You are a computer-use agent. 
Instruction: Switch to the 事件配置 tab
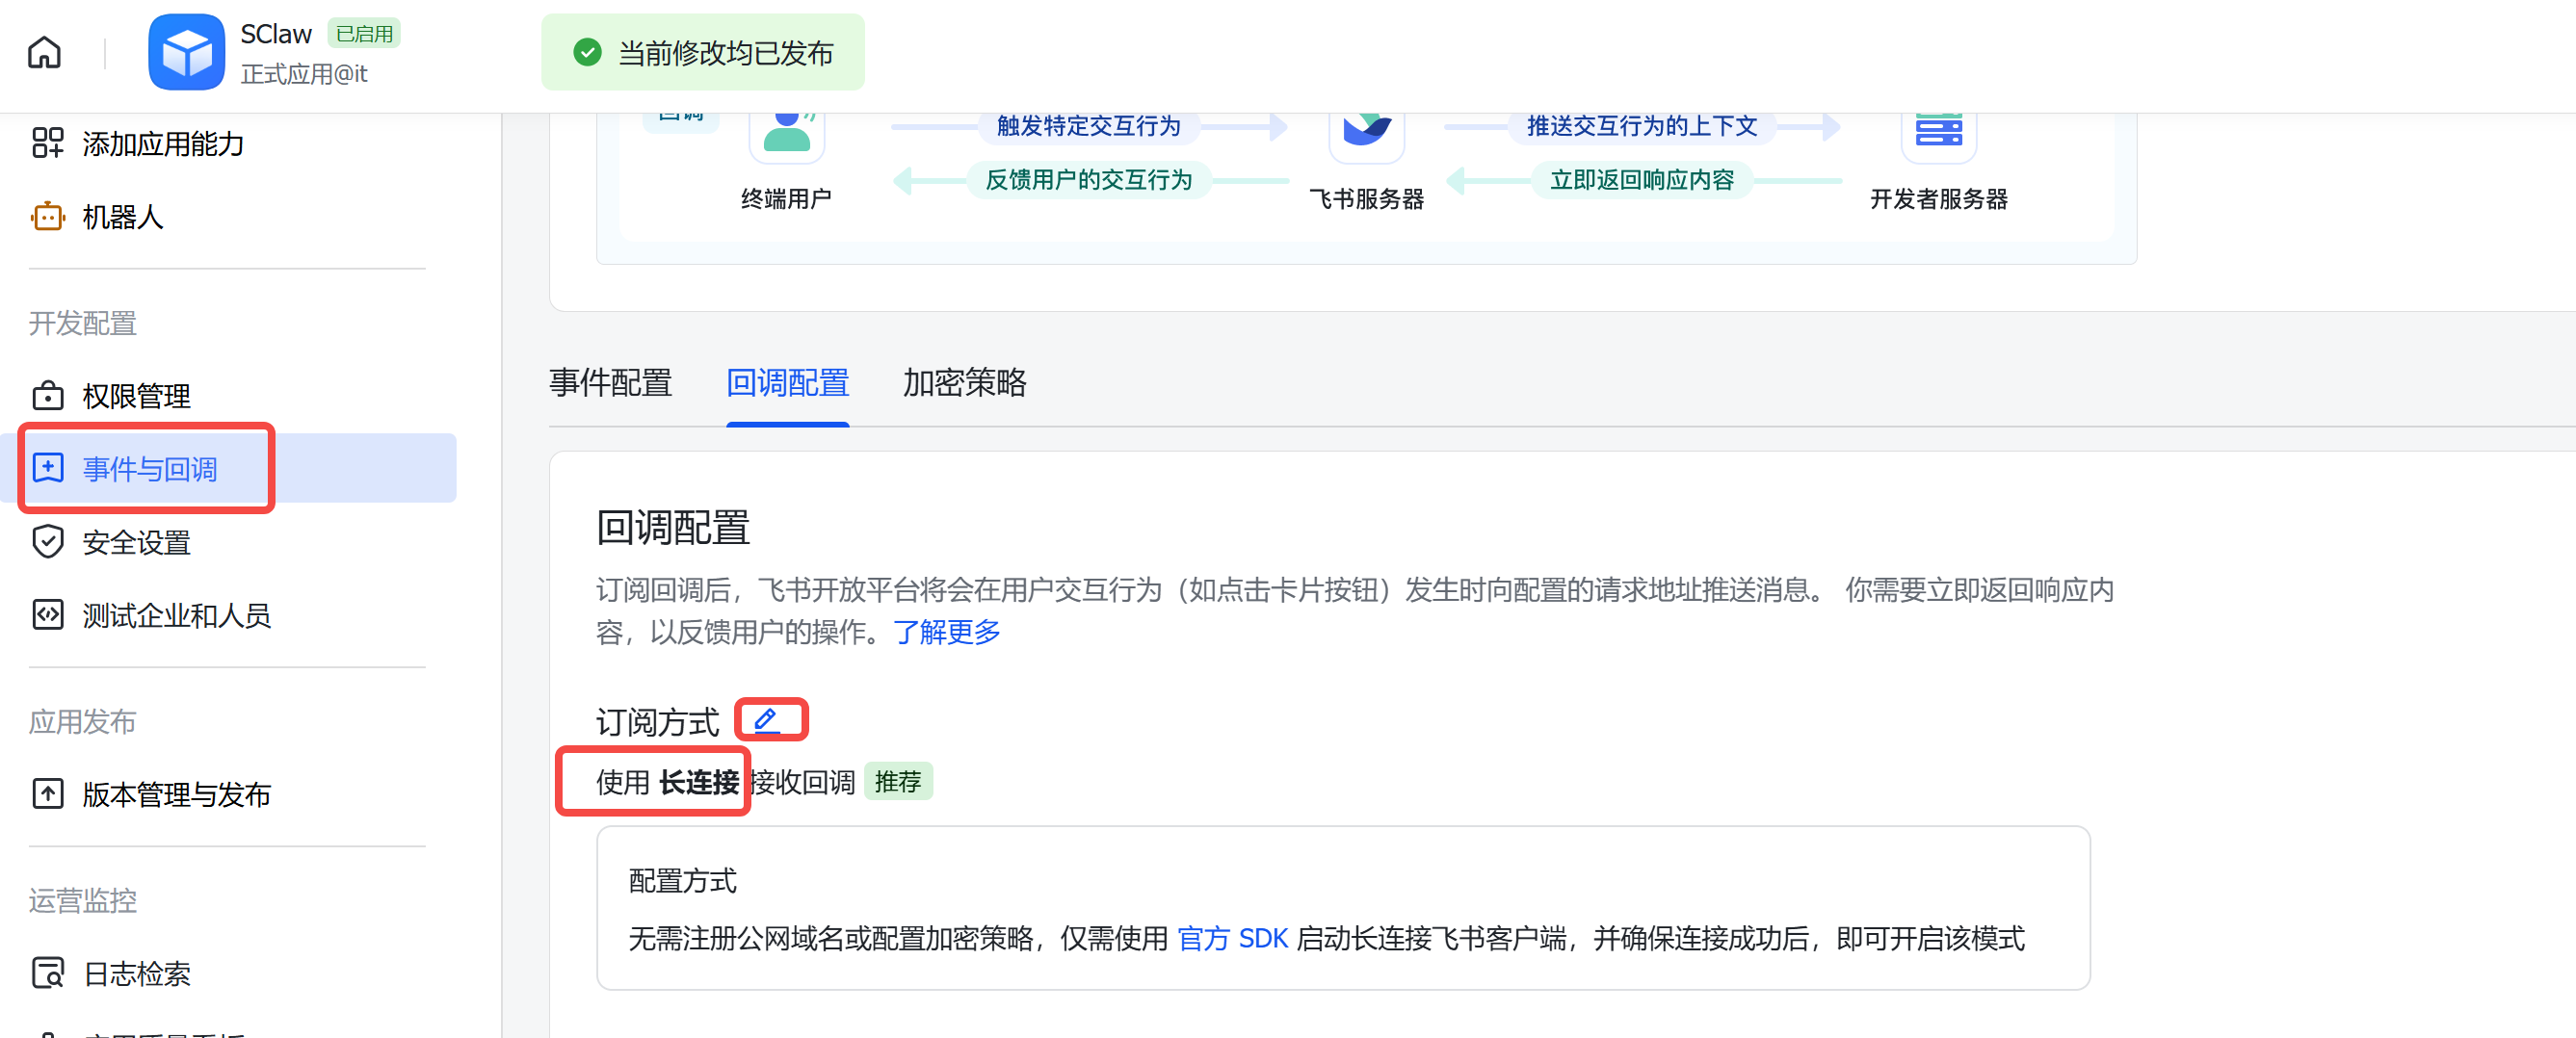[610, 383]
